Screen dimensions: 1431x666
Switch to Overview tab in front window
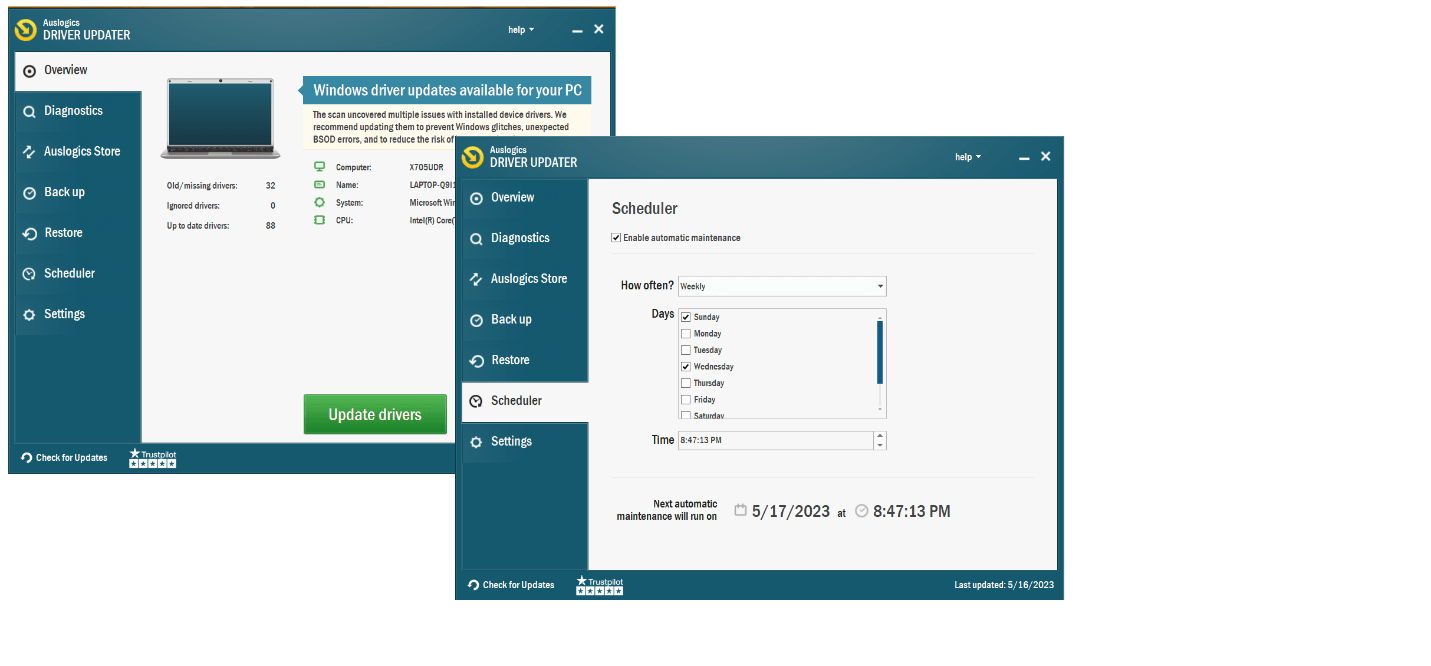[x=512, y=198]
